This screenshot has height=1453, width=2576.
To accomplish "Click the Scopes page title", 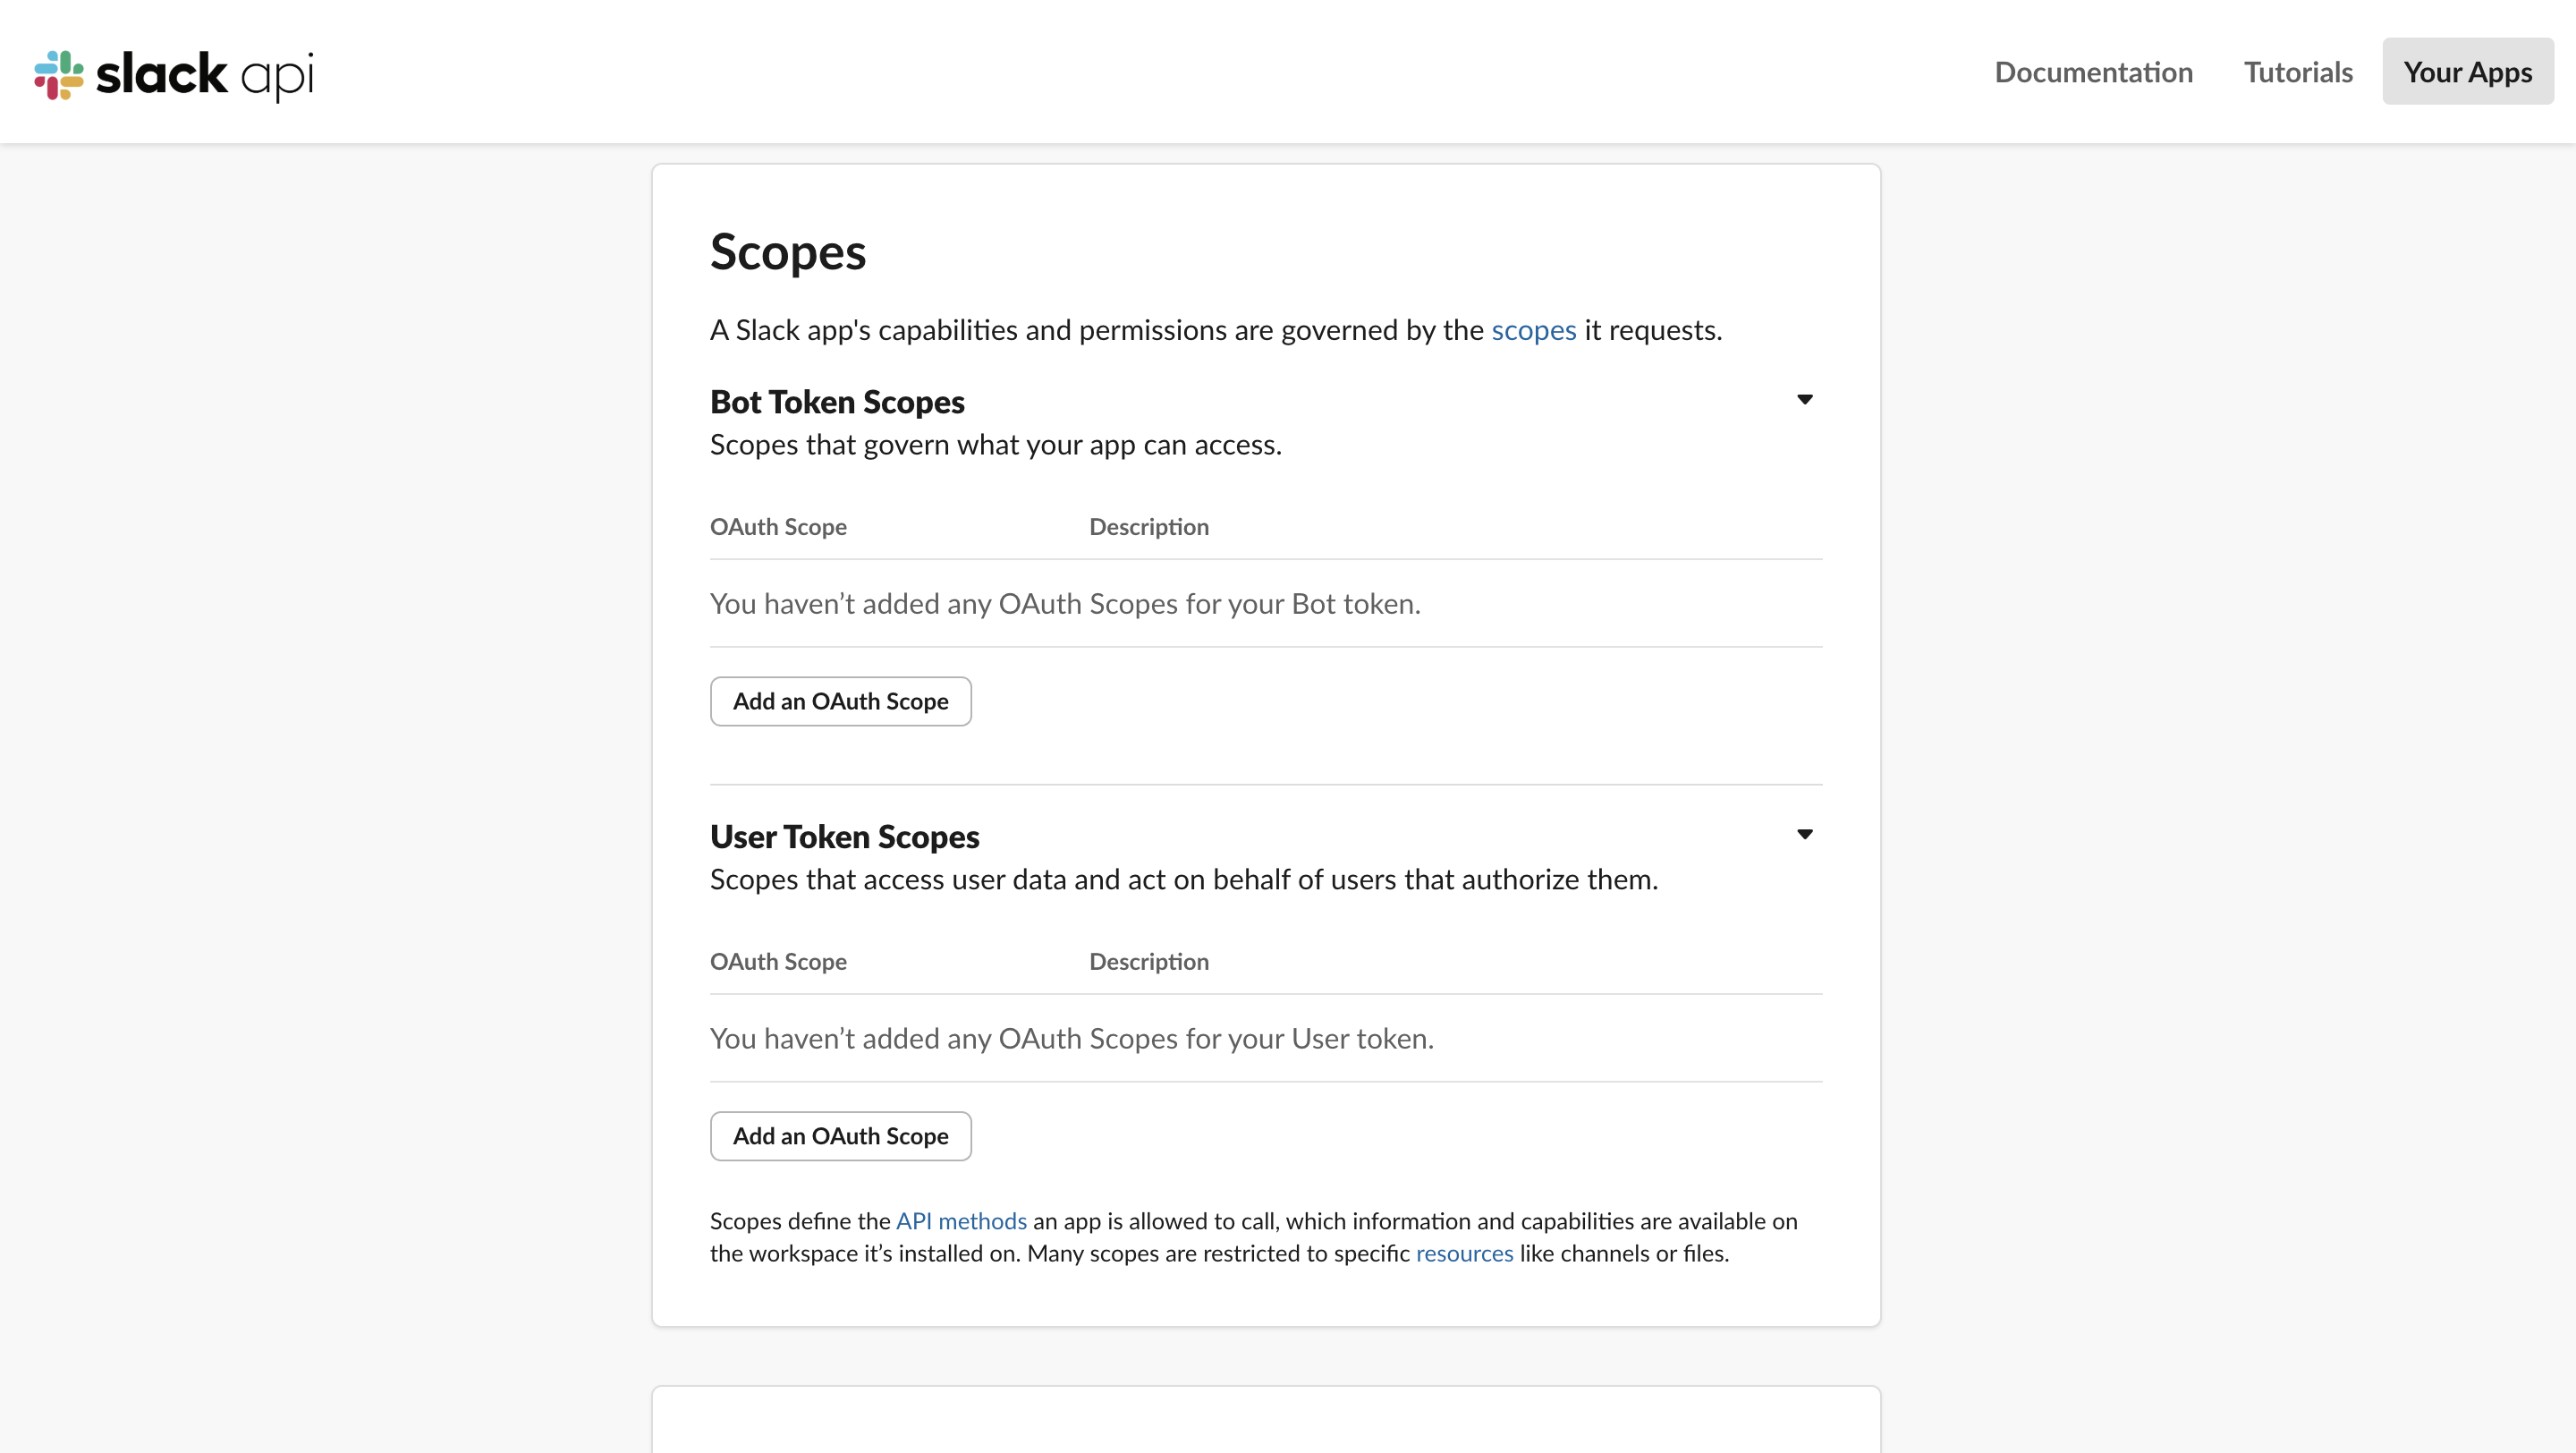I will [787, 252].
